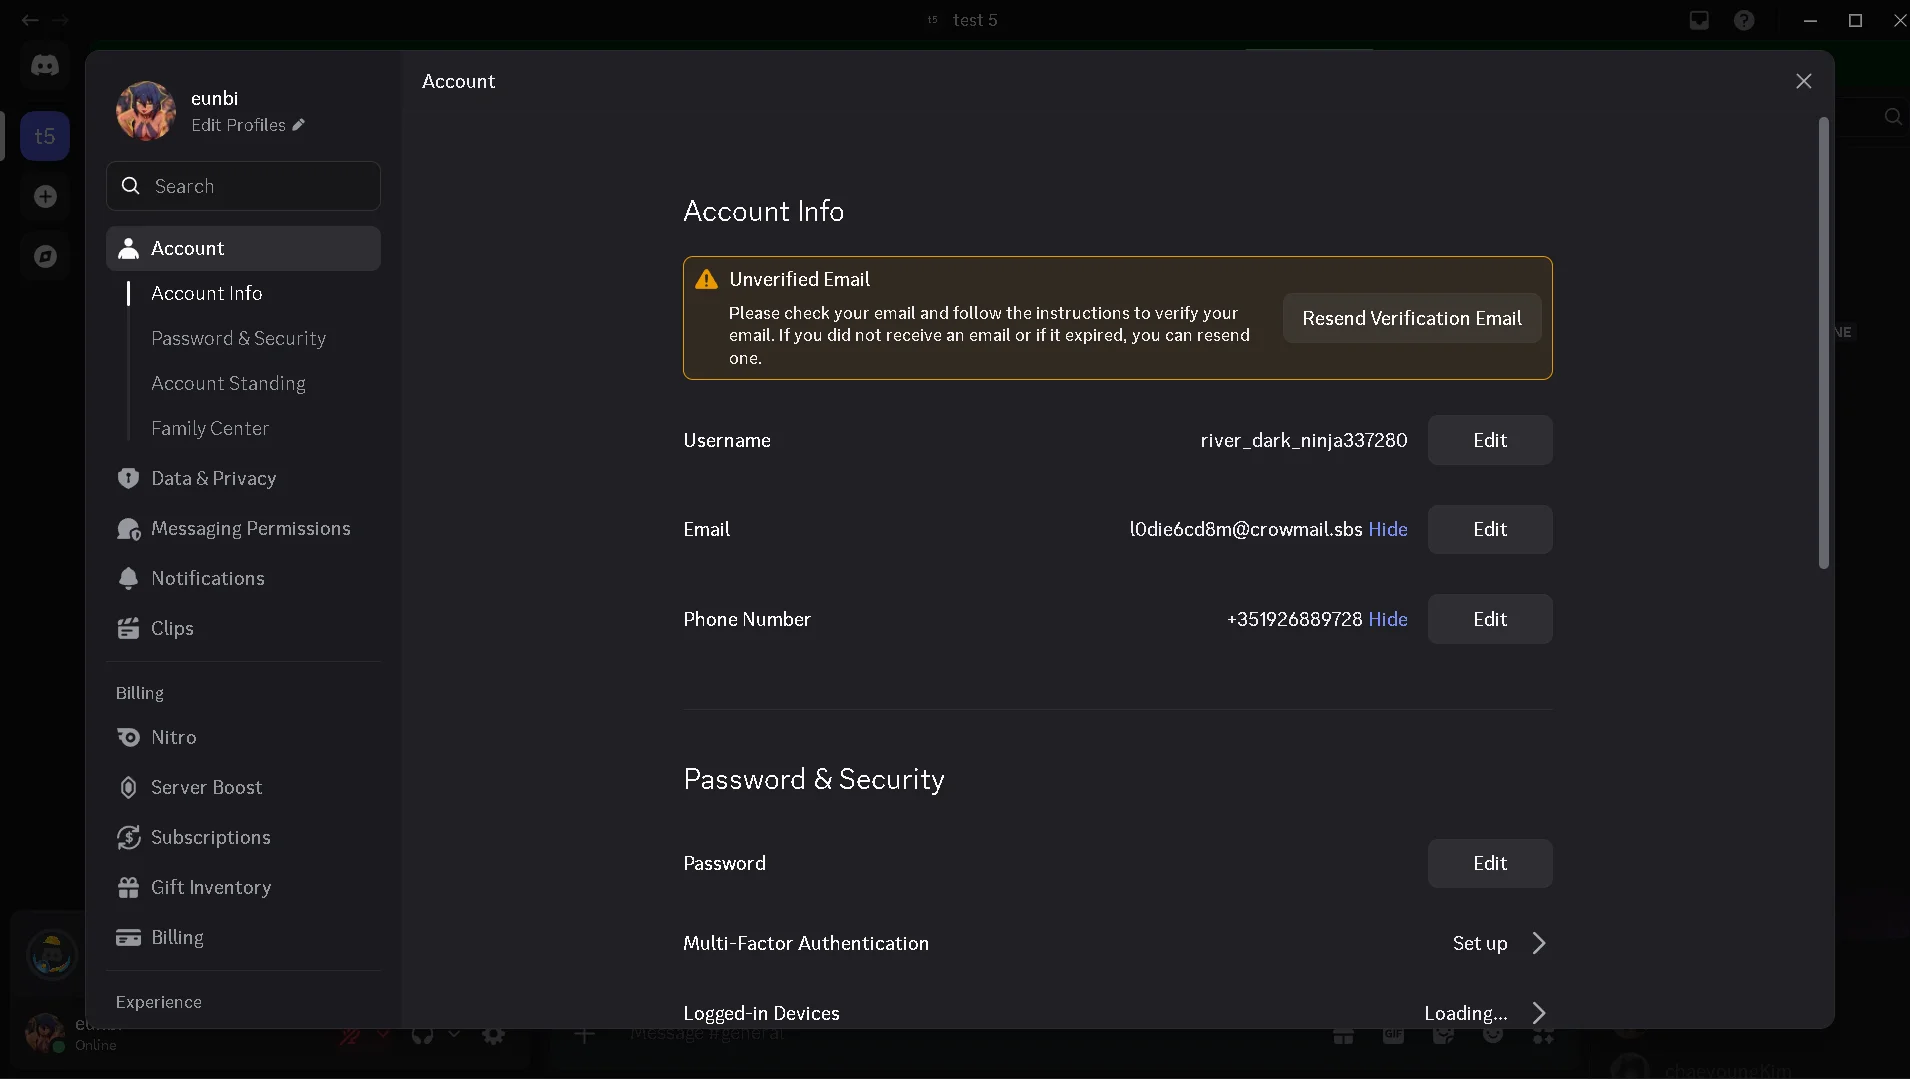This screenshot has width=1910, height=1079.
Task: Click the eunbi profile avatar
Action: coord(146,111)
